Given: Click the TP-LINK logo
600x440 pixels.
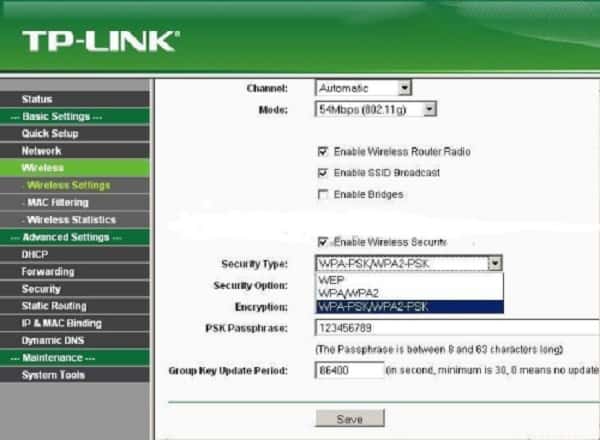Looking at the screenshot, I should 101,41.
